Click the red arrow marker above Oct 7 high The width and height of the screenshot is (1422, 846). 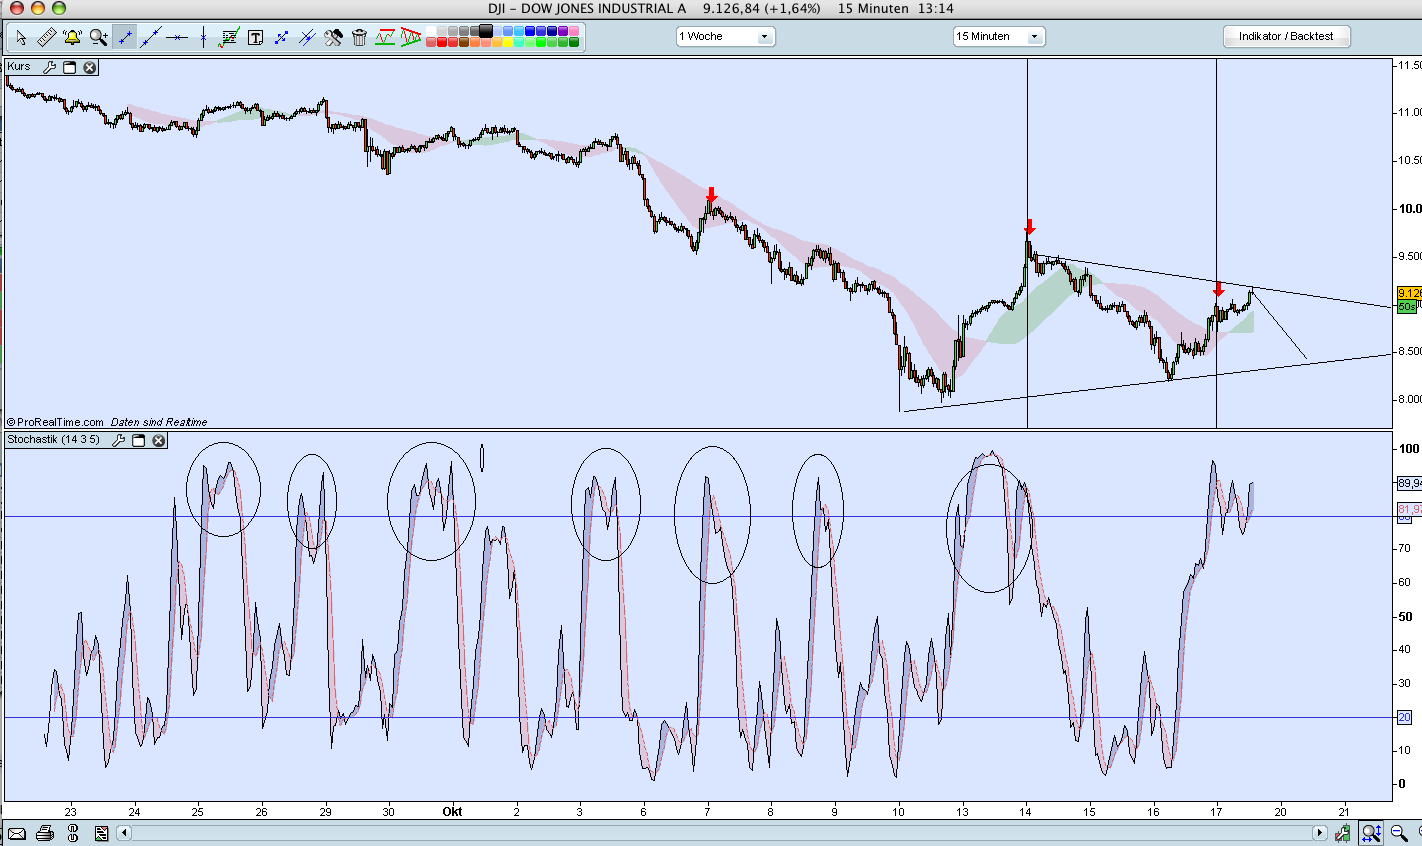click(711, 195)
